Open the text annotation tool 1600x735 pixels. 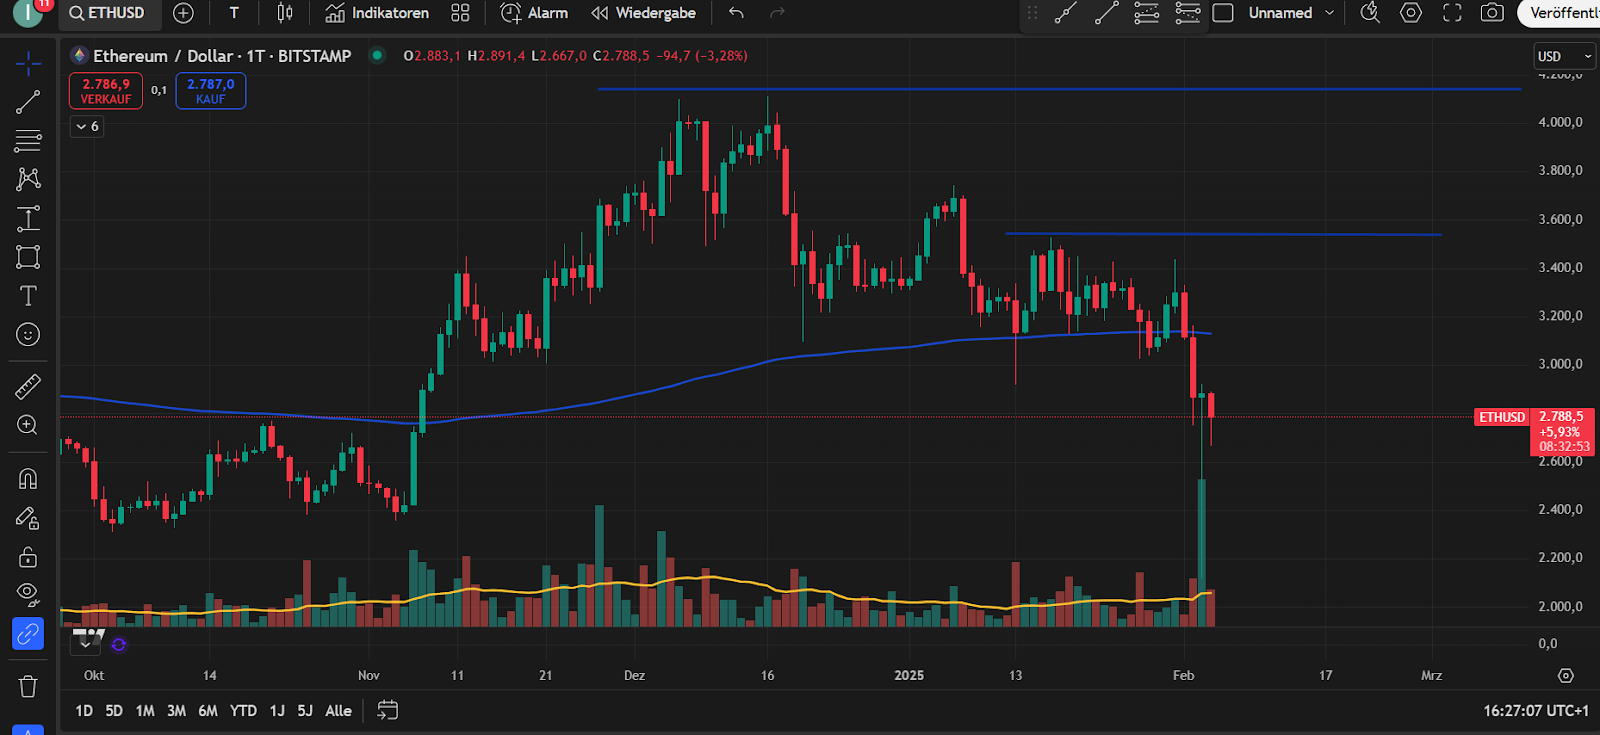28,296
